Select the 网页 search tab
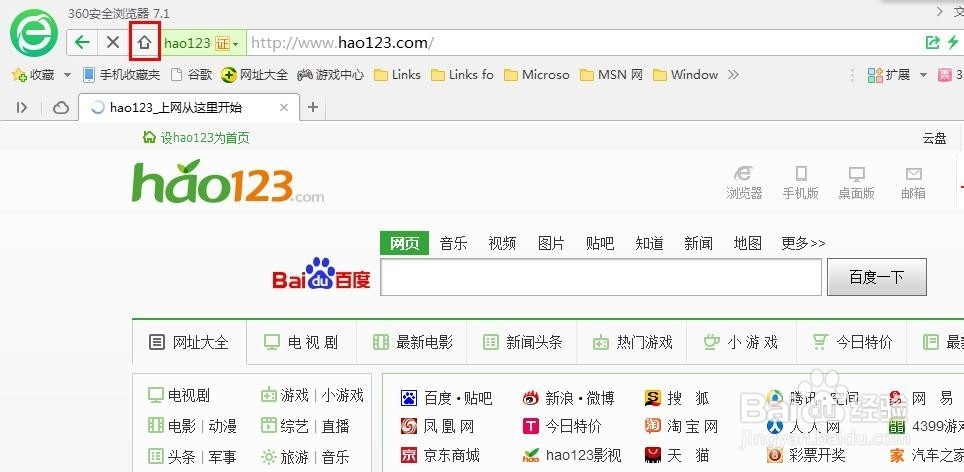The height and width of the screenshot is (472, 964). [405, 243]
